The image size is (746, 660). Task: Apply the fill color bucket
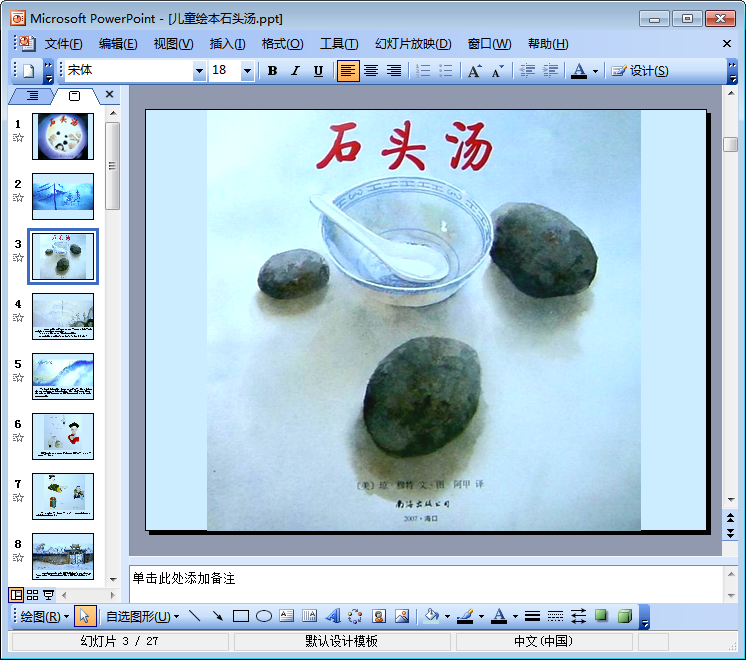pos(432,616)
